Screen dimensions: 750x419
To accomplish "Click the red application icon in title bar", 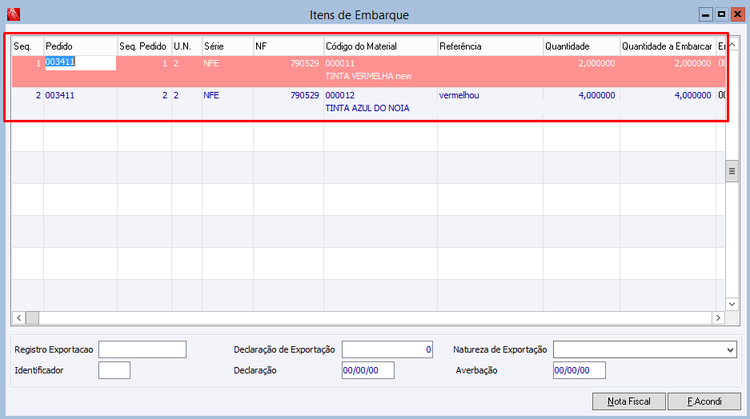I will (x=13, y=14).
